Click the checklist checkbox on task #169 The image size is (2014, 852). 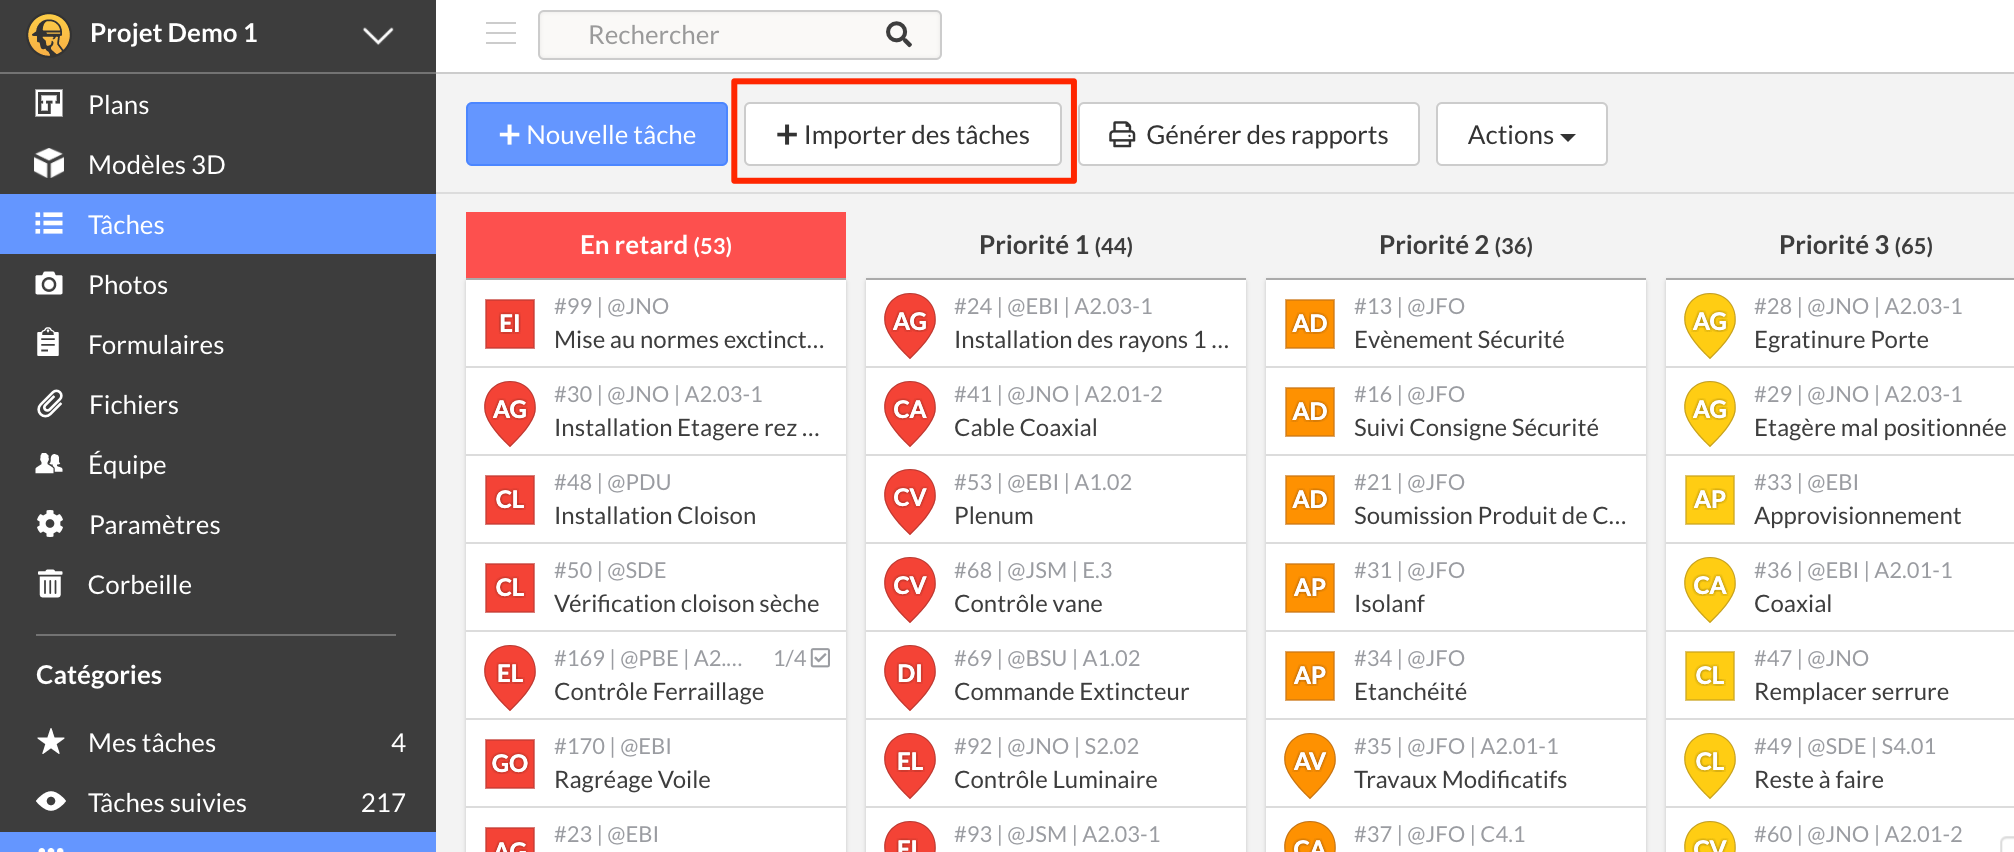point(821,658)
